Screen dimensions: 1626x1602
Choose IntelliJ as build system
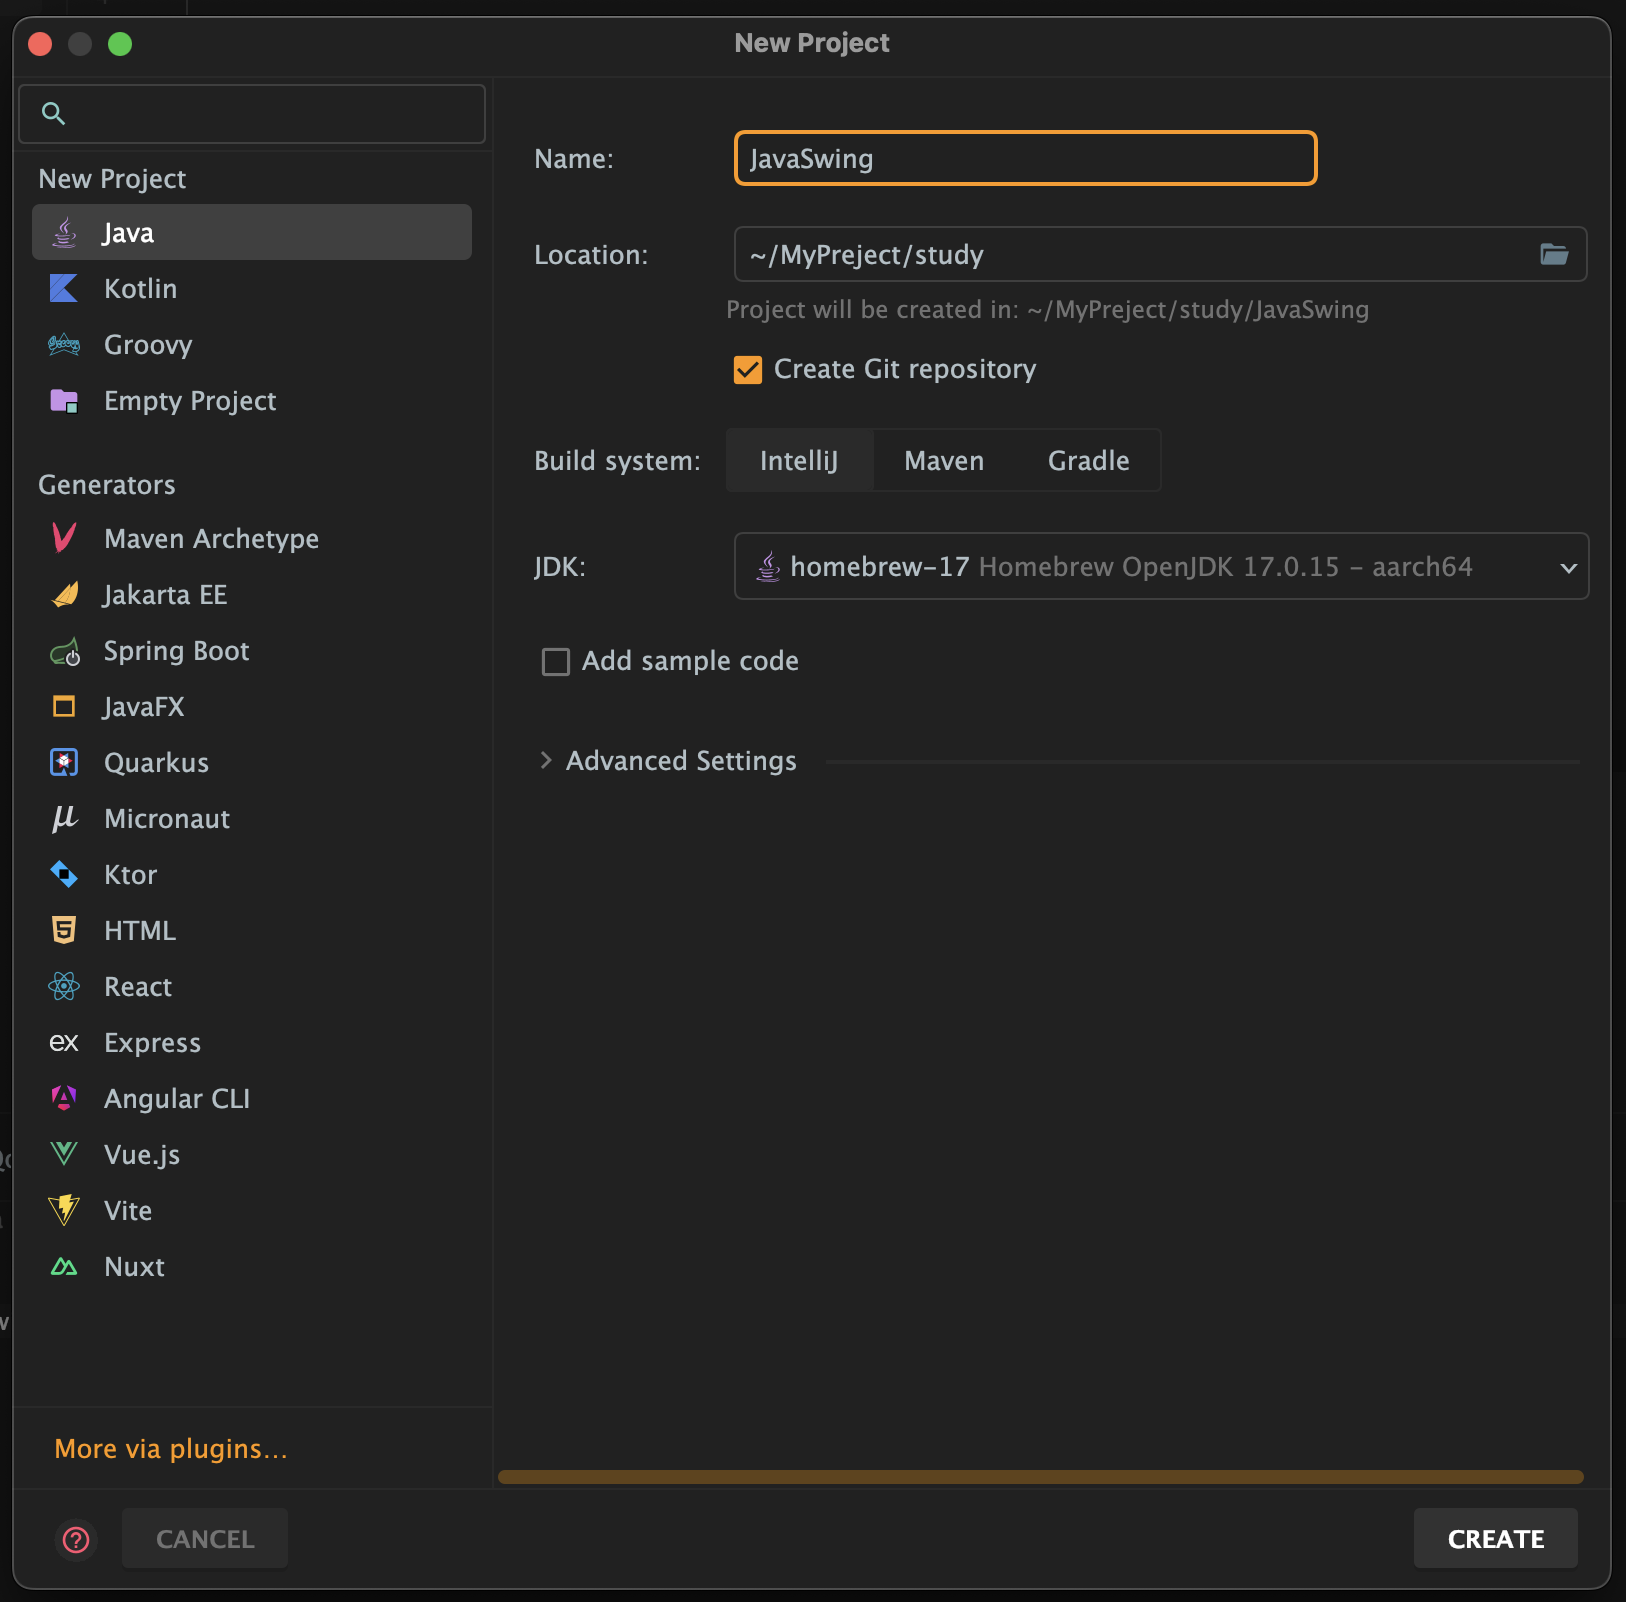(799, 461)
